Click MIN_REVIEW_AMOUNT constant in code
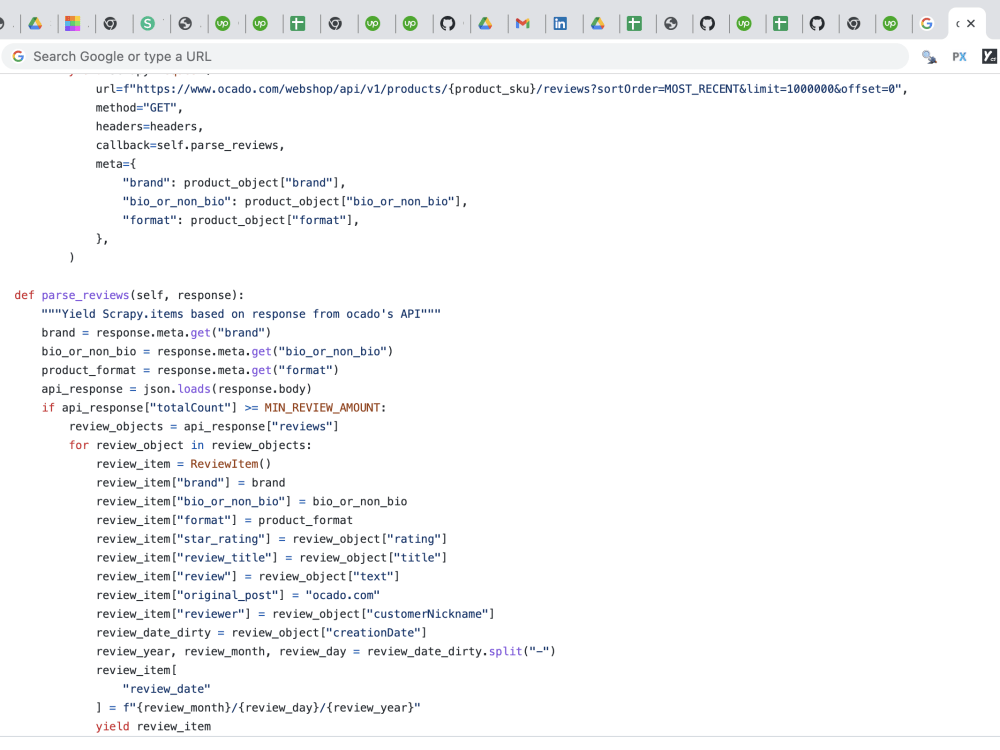Viewport: 1000px width, 750px height. [x=322, y=408]
